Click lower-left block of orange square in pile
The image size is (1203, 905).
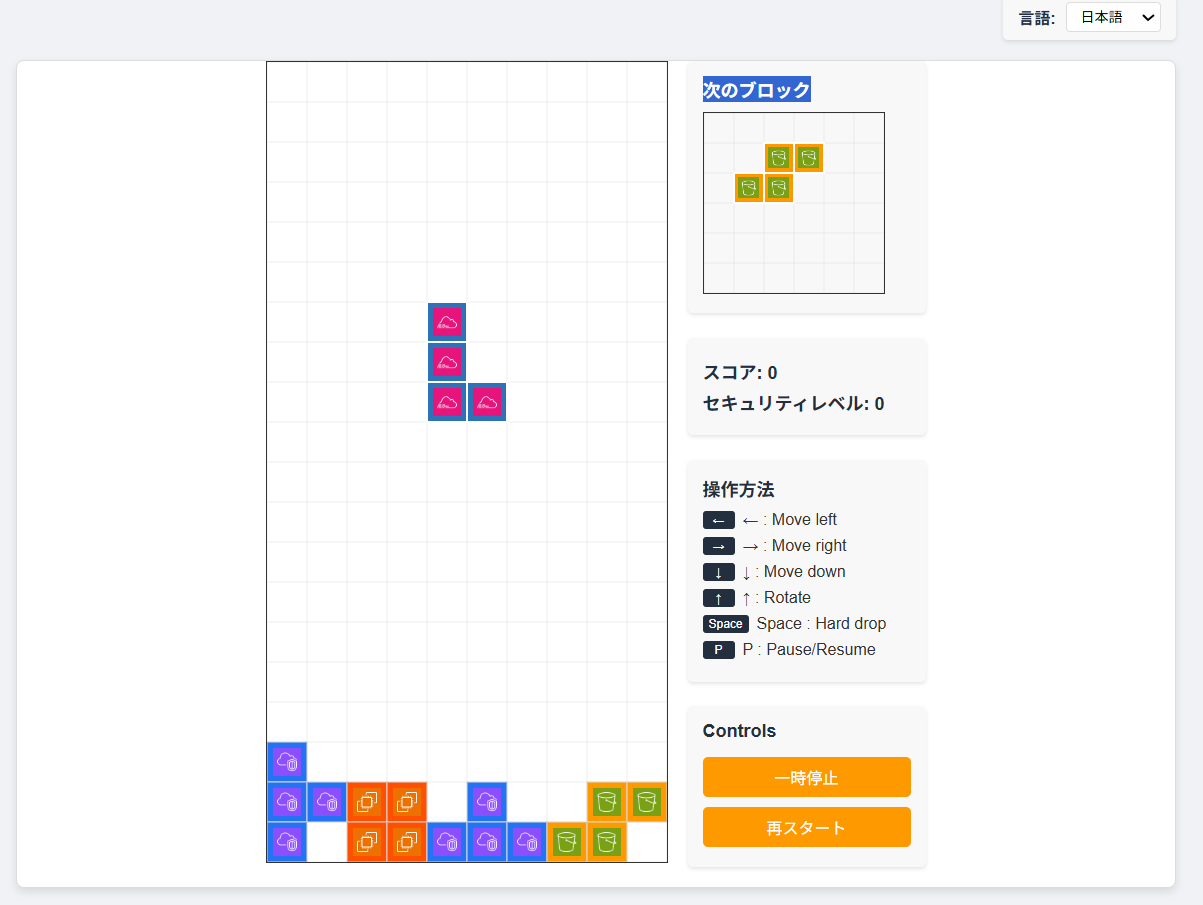[367, 842]
